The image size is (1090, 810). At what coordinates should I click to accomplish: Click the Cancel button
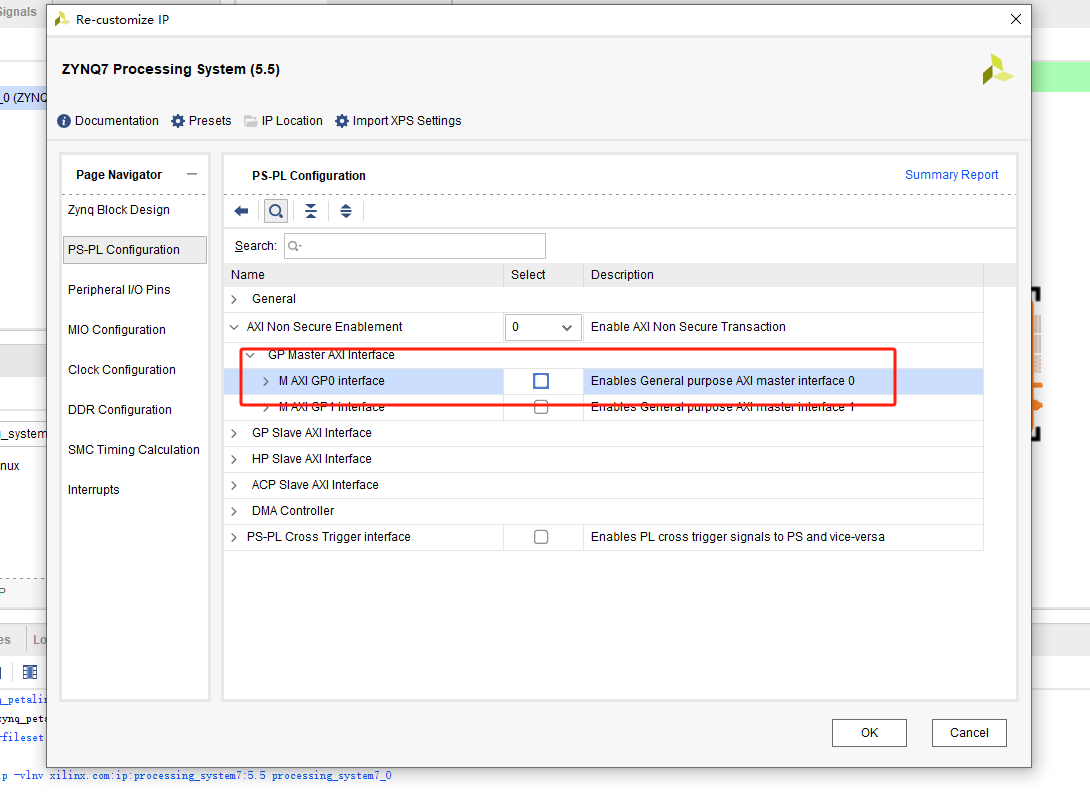(969, 733)
